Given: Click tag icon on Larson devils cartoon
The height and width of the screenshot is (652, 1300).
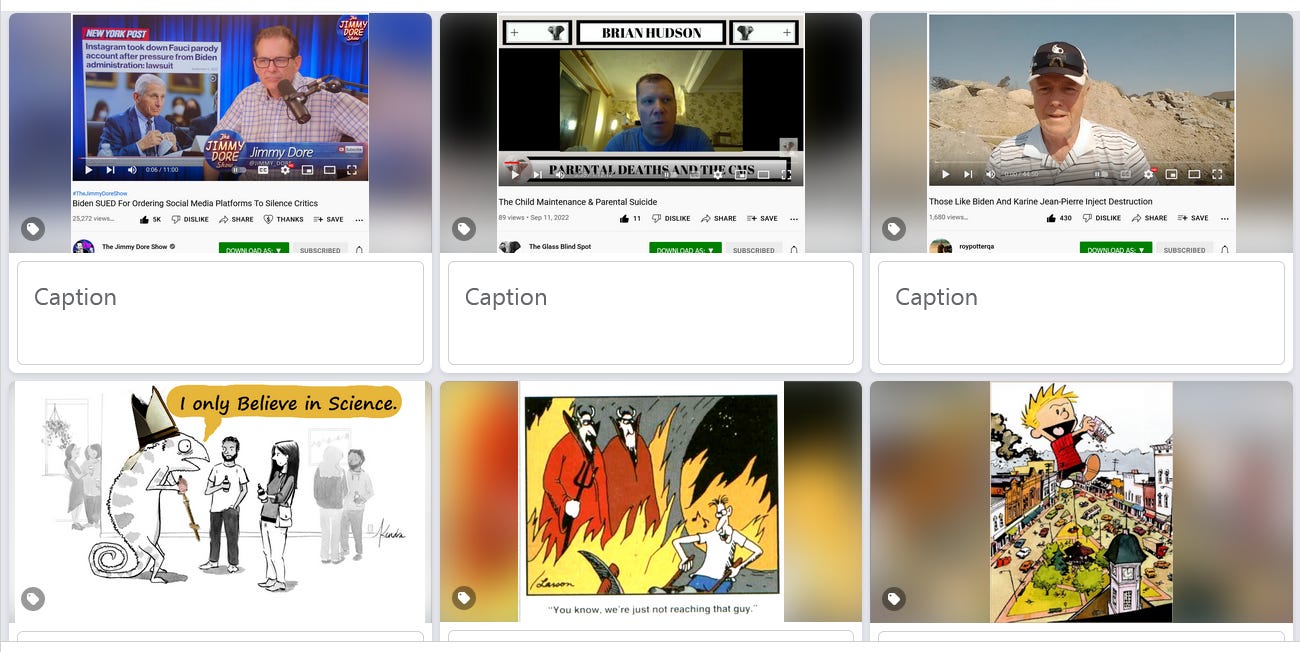Looking at the screenshot, I should tap(464, 599).
